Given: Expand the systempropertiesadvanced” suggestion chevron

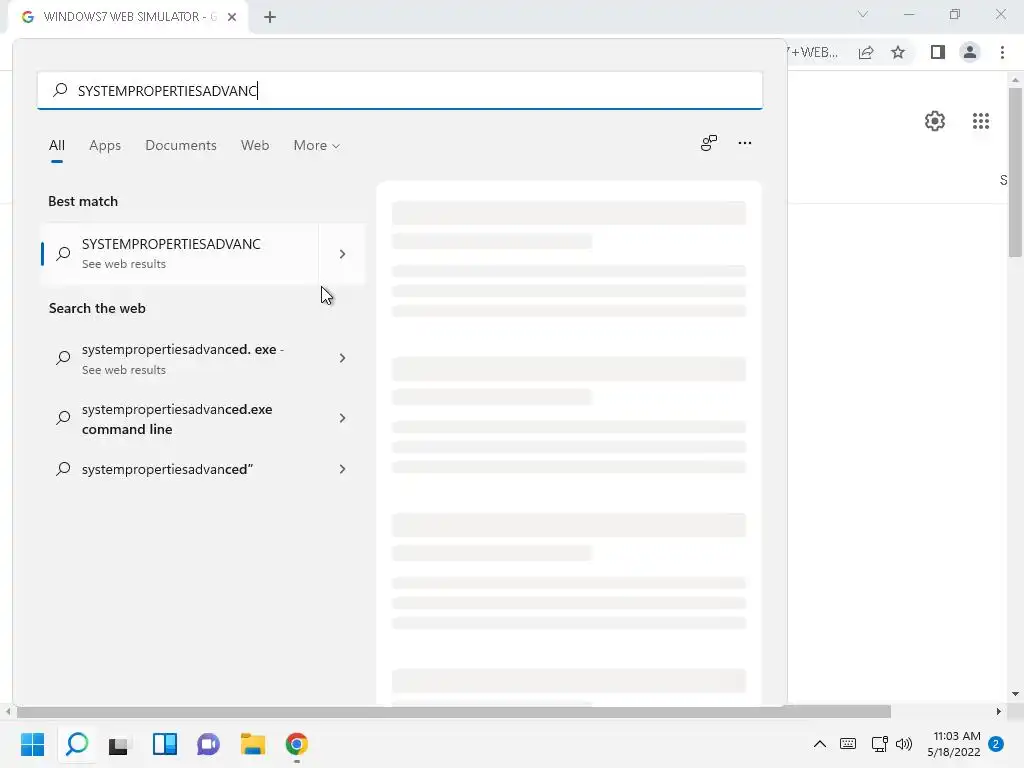Looking at the screenshot, I should 342,469.
